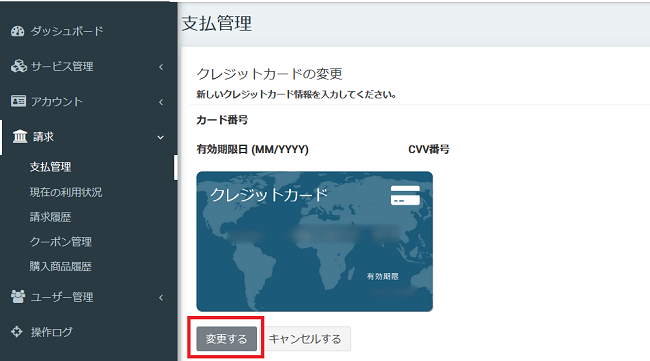Click the アカウント ID card icon
Screen dimensions: 650x361
[18, 101]
